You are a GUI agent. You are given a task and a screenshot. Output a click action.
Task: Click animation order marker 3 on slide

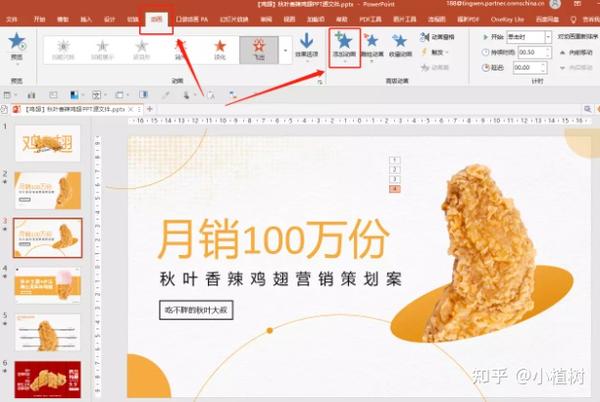coord(395,179)
